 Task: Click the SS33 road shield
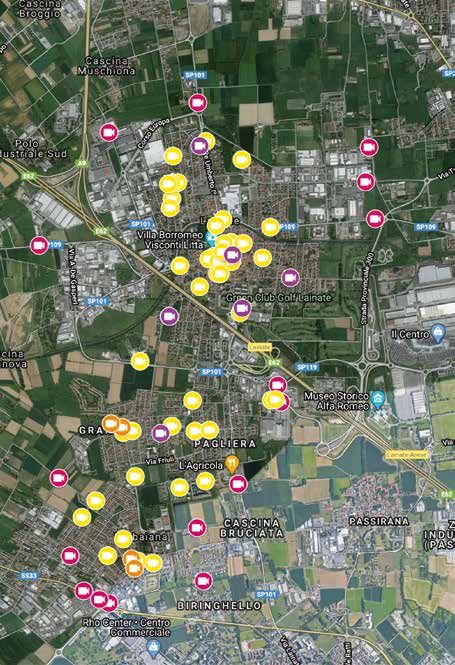point(29,576)
